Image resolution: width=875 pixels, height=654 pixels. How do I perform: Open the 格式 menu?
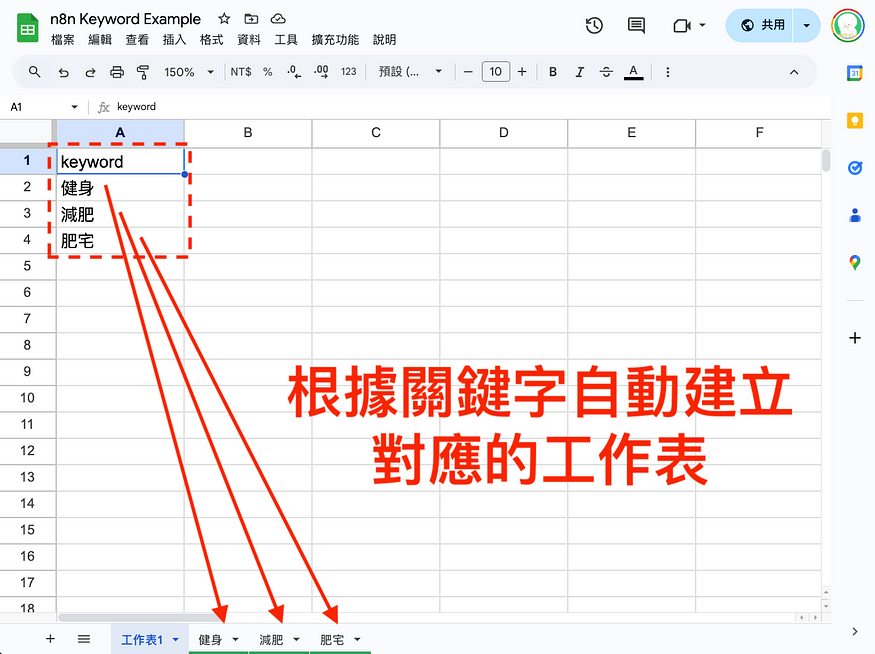coord(211,40)
